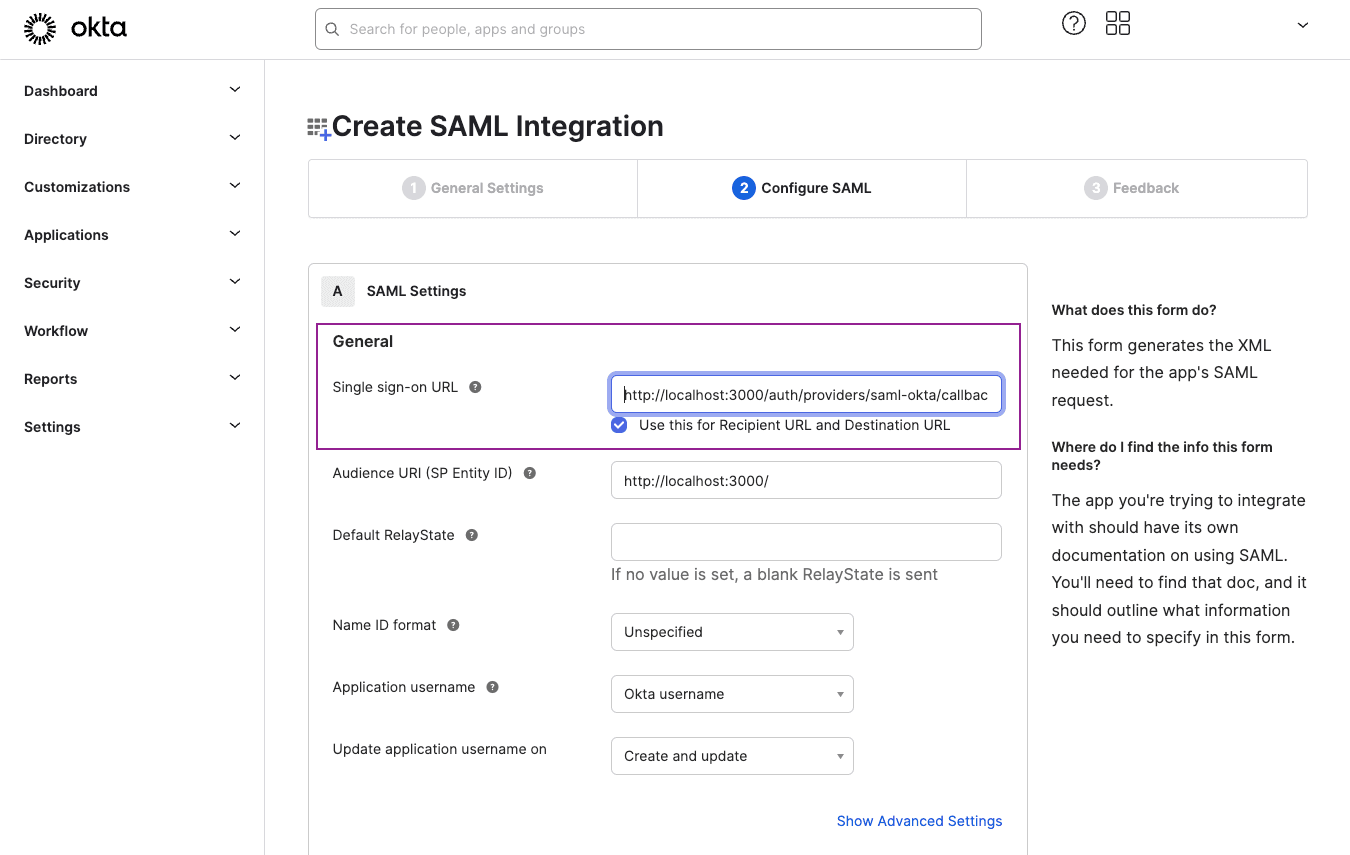This screenshot has height=855, width=1350.
Task: Click help icon beside Default RelayState
Action: 472,535
